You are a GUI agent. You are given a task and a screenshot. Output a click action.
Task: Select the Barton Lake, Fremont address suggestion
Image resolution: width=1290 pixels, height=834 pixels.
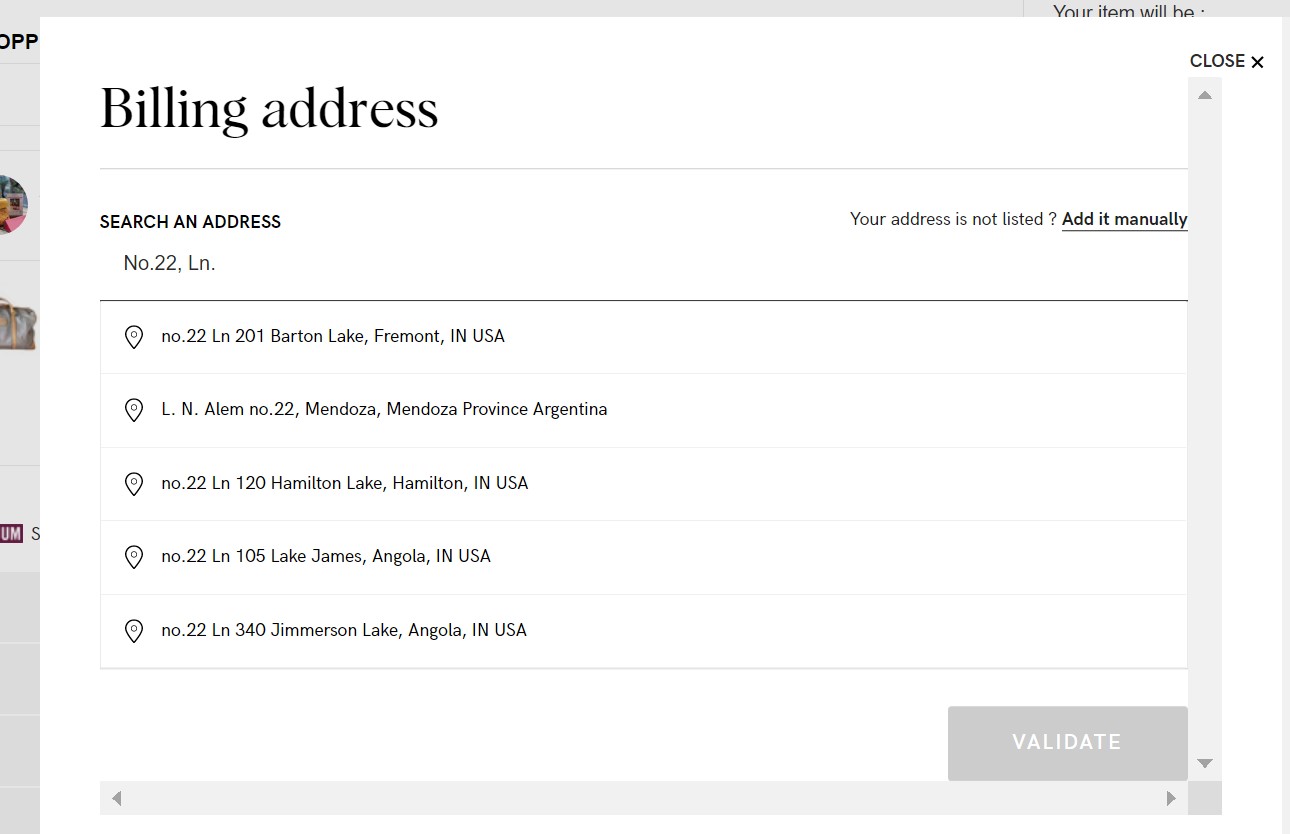tap(333, 337)
